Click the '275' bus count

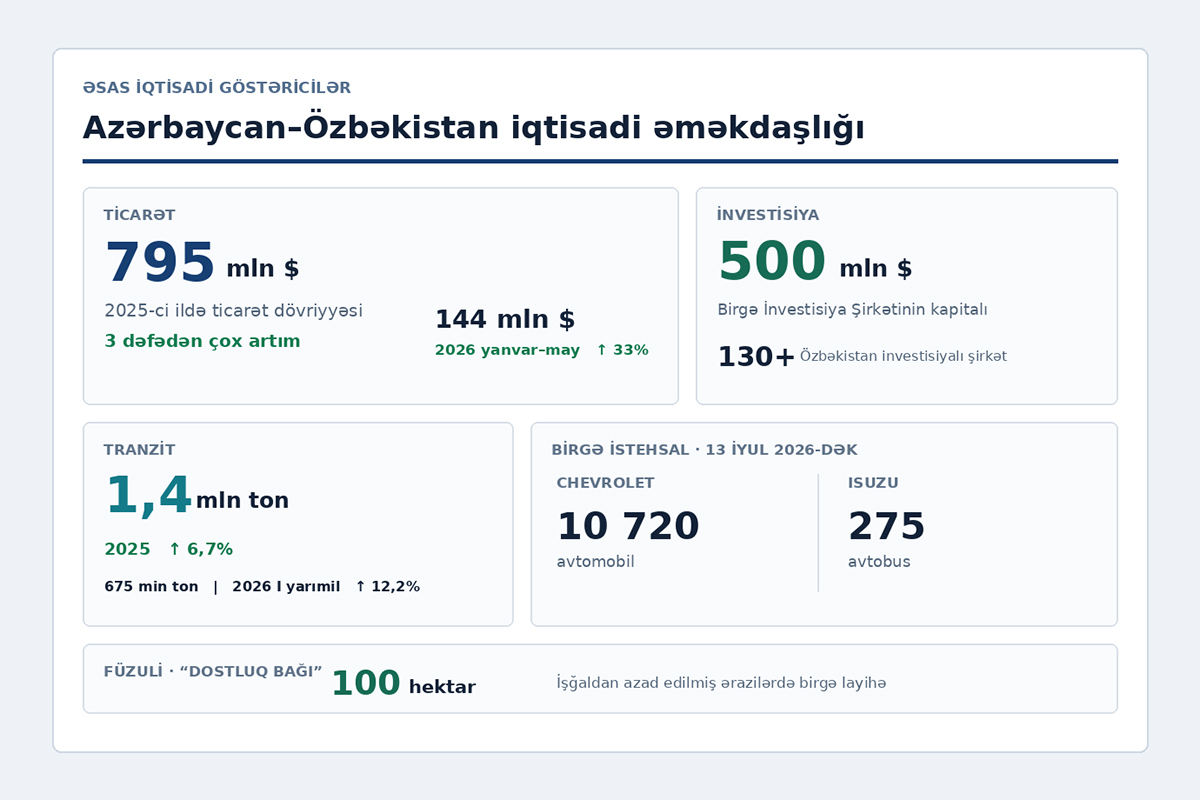[x=887, y=527]
